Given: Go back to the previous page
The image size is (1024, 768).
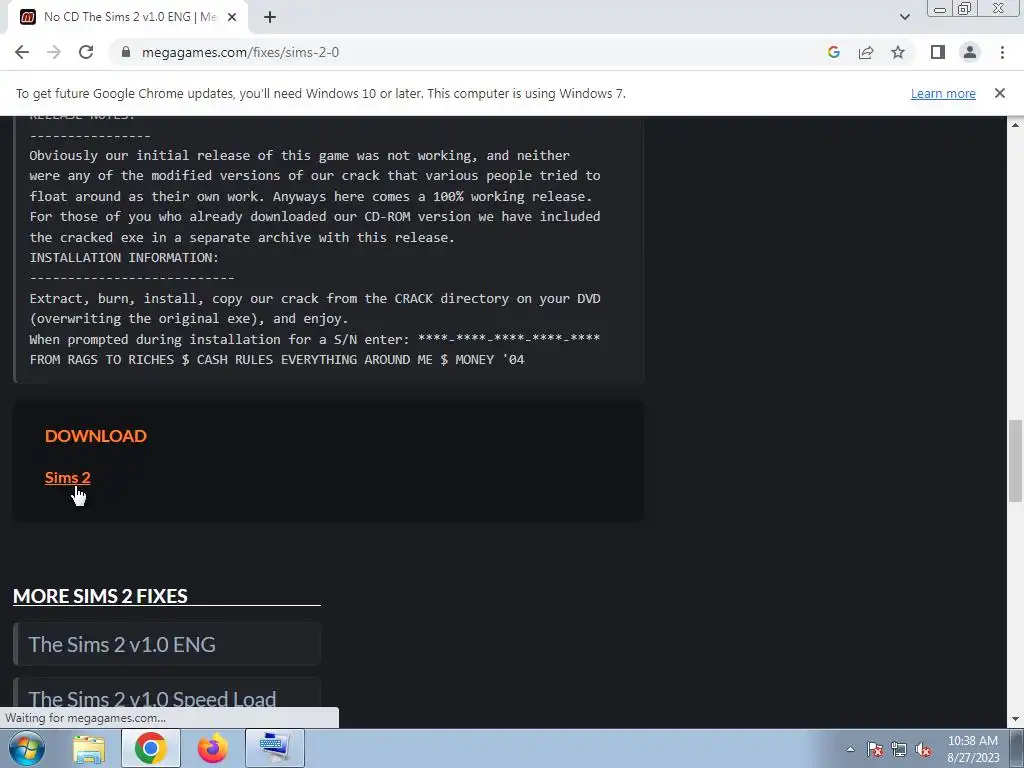Looking at the screenshot, I should point(22,52).
